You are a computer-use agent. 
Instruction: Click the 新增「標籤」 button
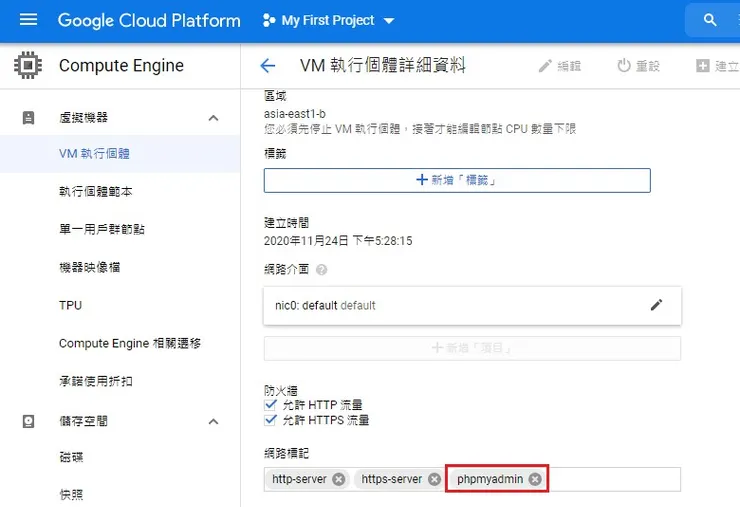457,180
